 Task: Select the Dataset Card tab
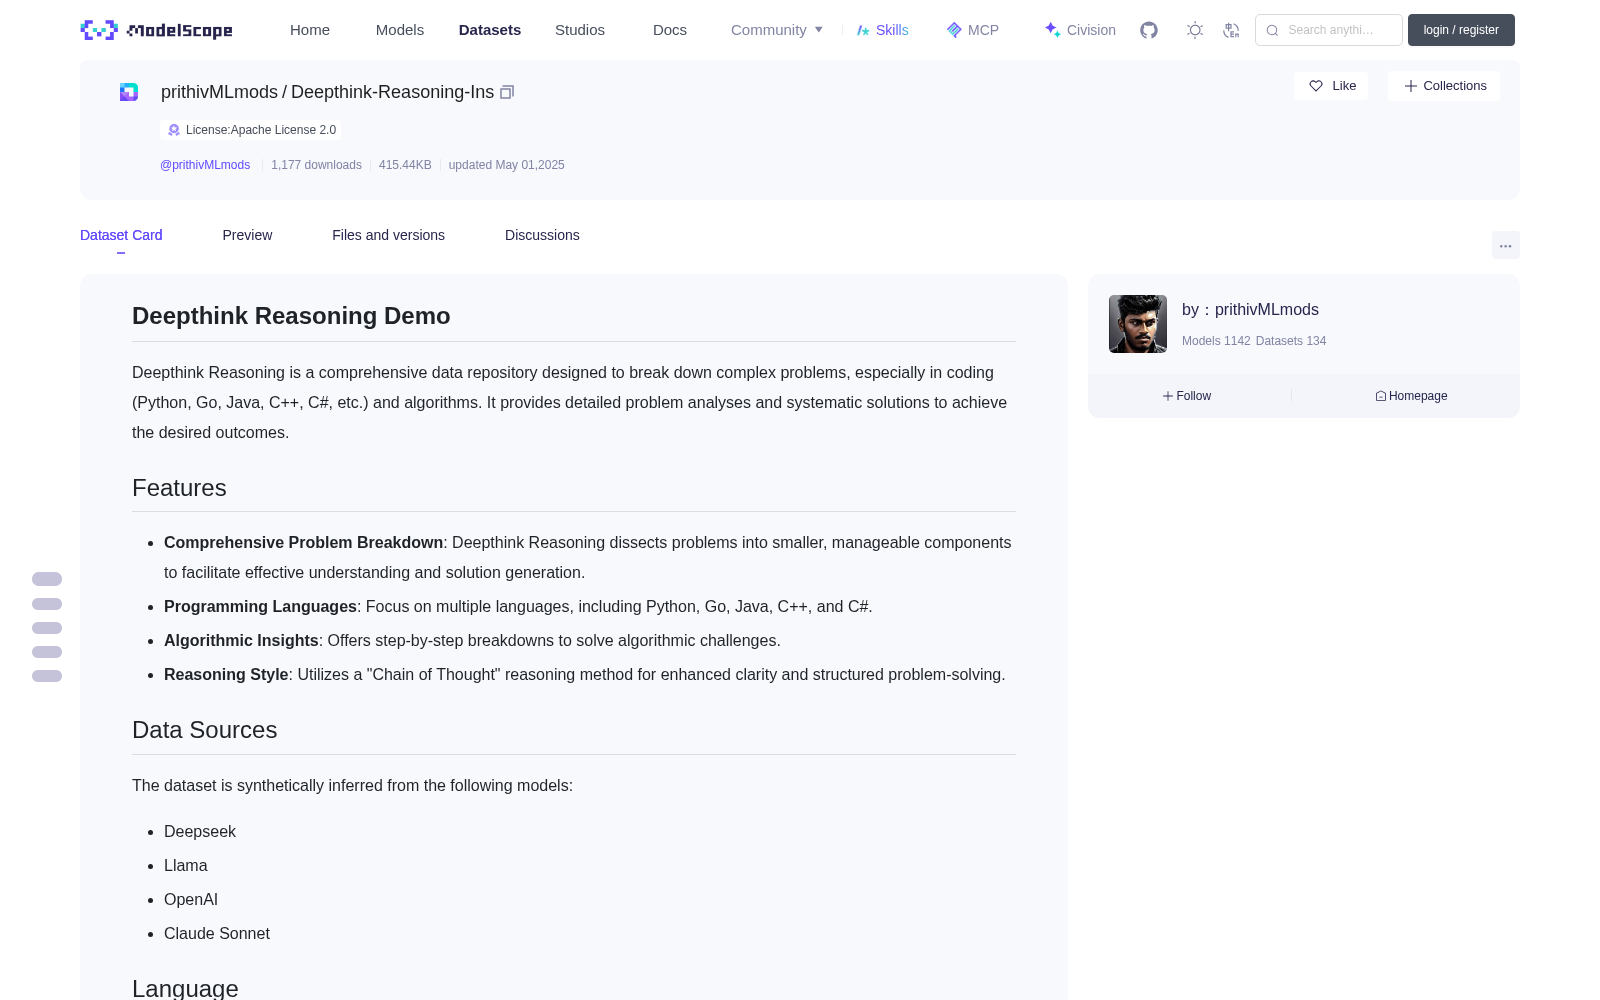point(121,235)
